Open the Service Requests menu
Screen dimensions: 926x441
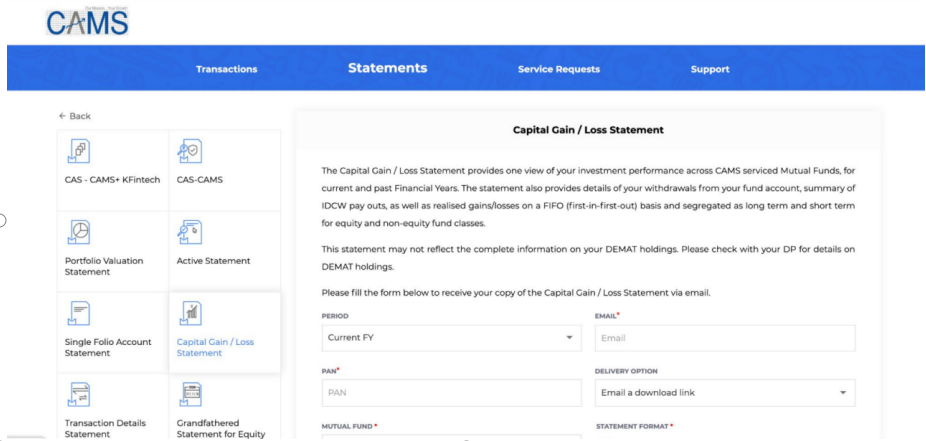[559, 69]
